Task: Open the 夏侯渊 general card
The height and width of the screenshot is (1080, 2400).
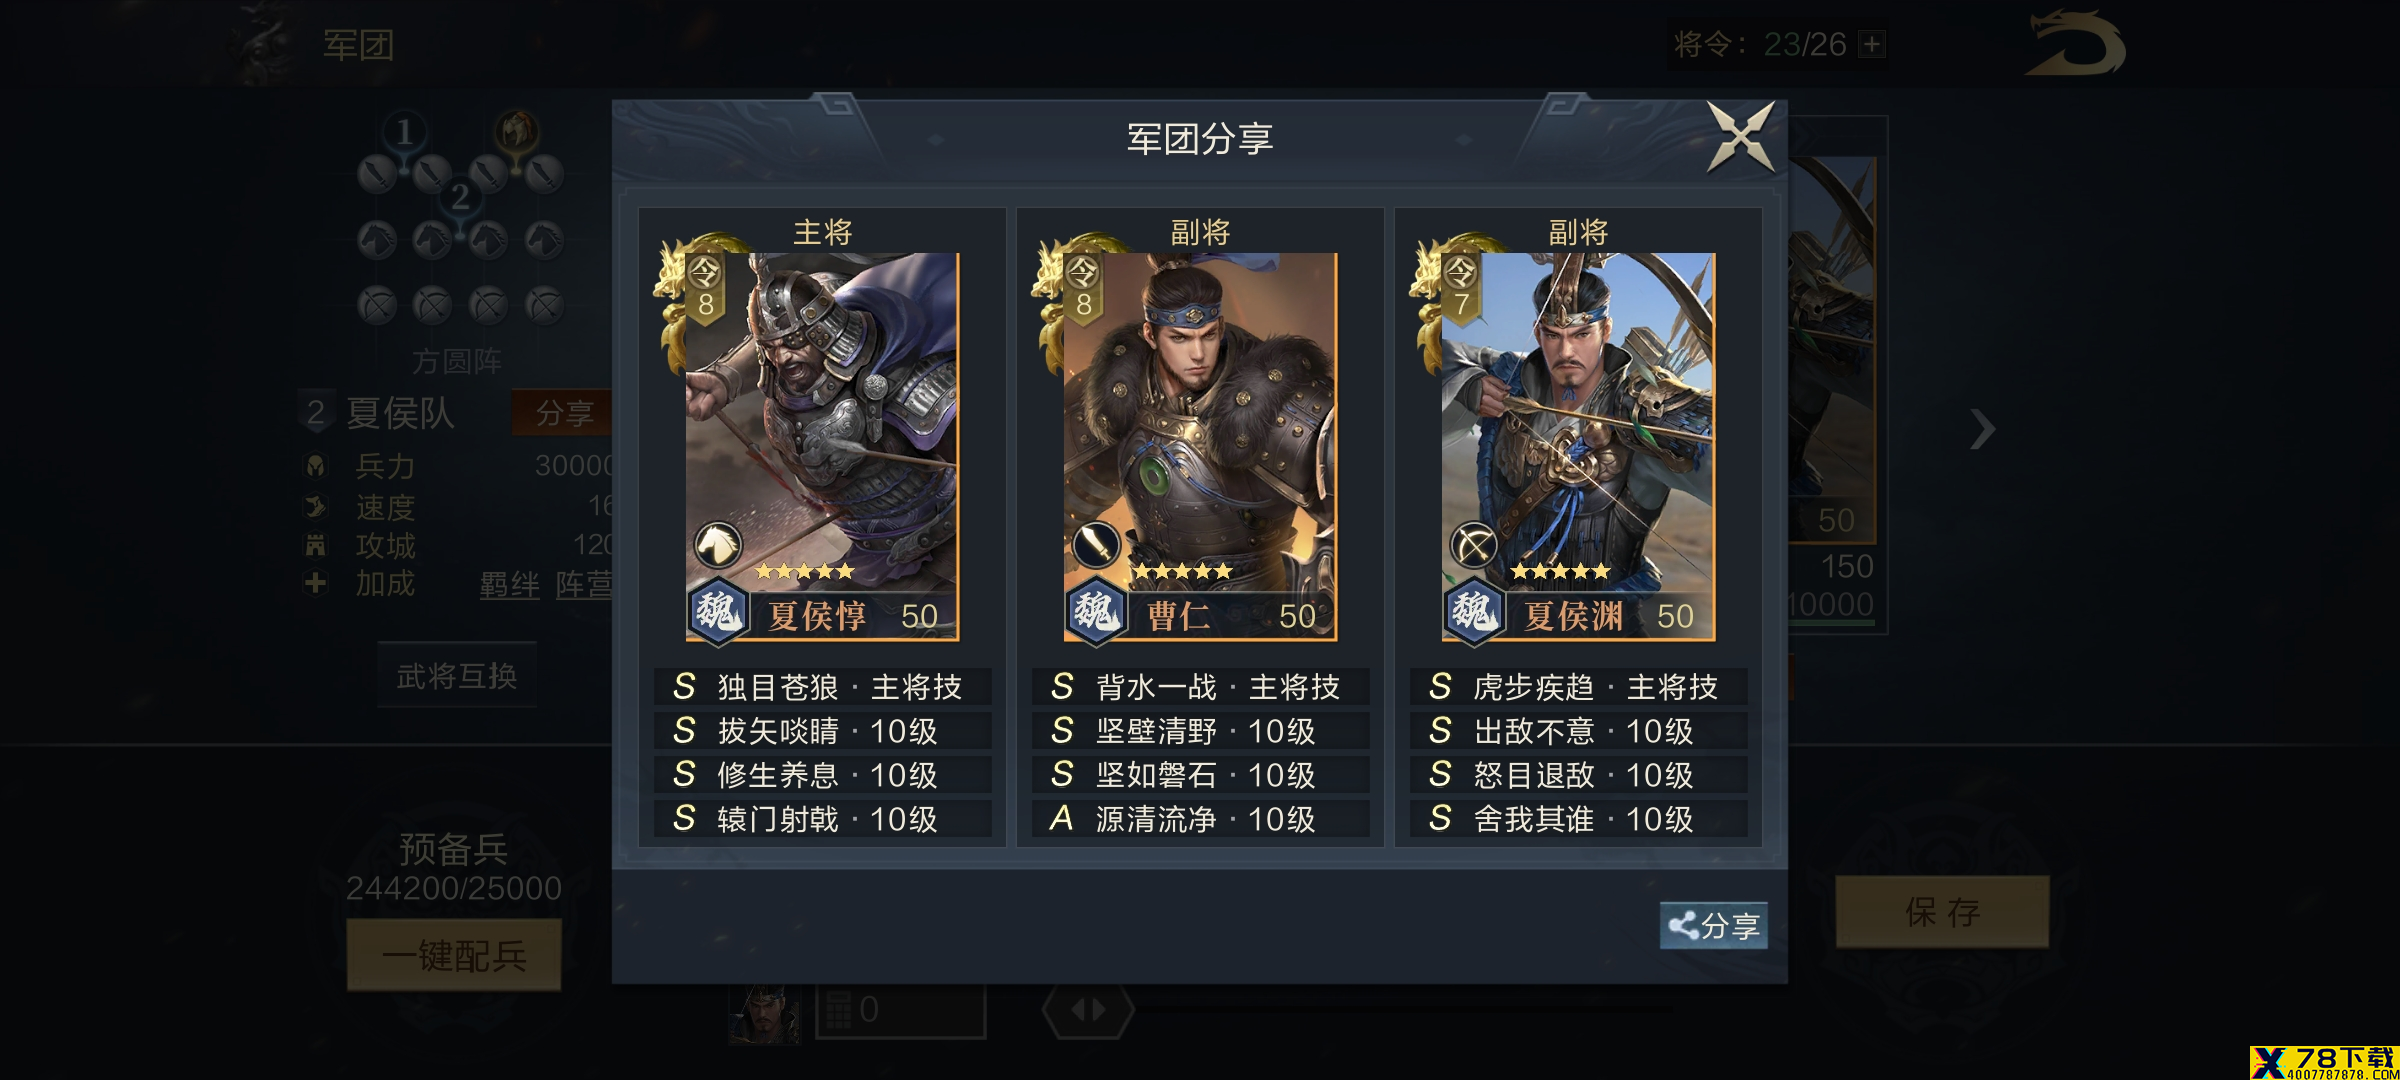Action: click(1578, 446)
